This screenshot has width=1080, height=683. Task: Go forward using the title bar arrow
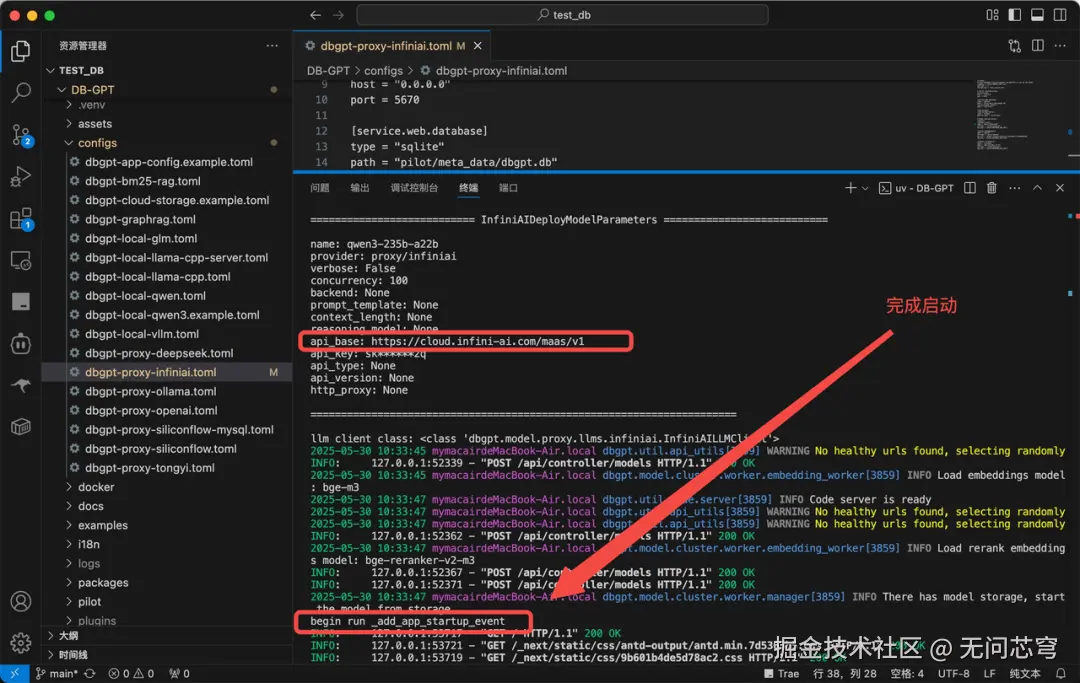coord(338,15)
